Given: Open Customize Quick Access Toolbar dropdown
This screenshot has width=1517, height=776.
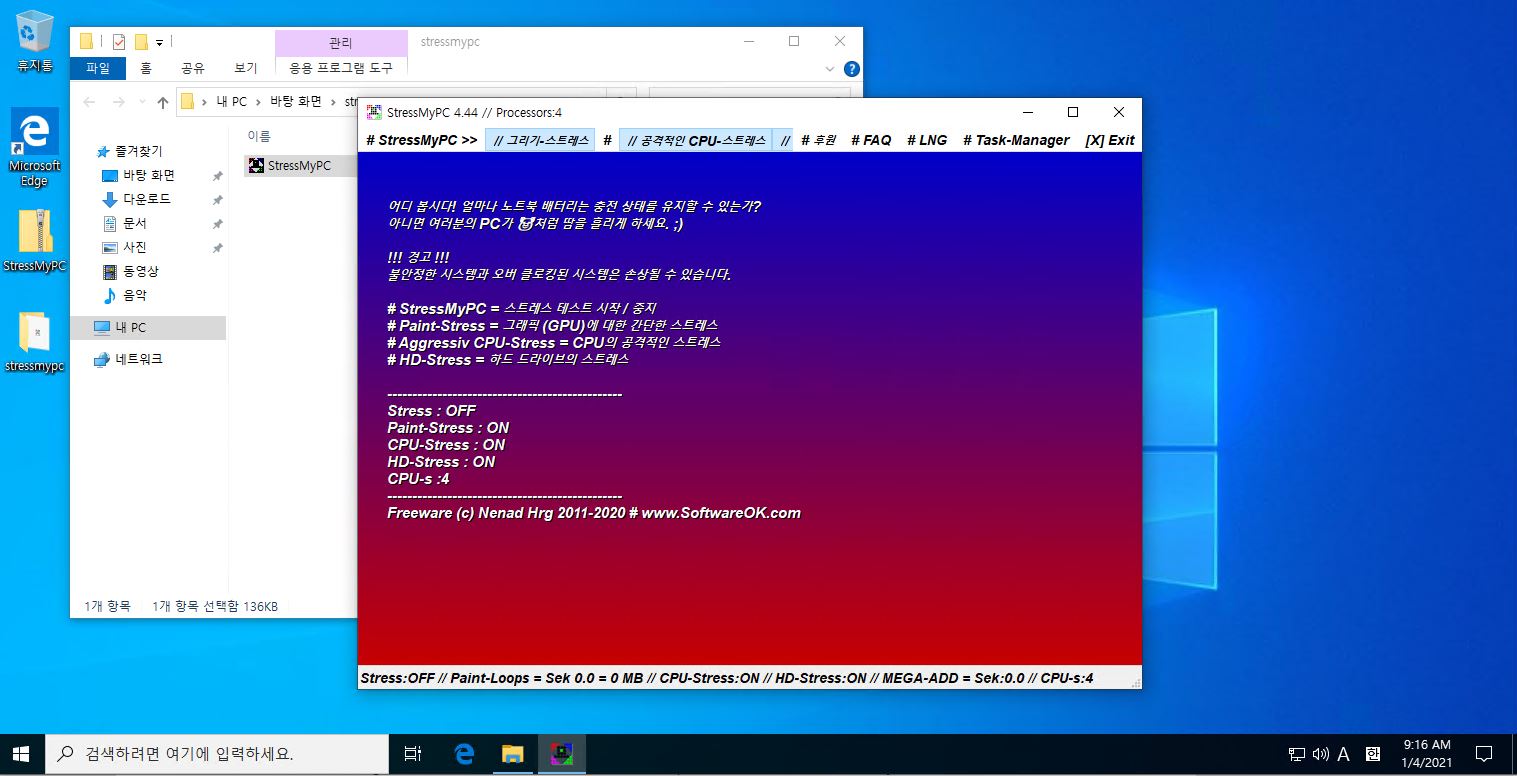Looking at the screenshot, I should pos(159,43).
